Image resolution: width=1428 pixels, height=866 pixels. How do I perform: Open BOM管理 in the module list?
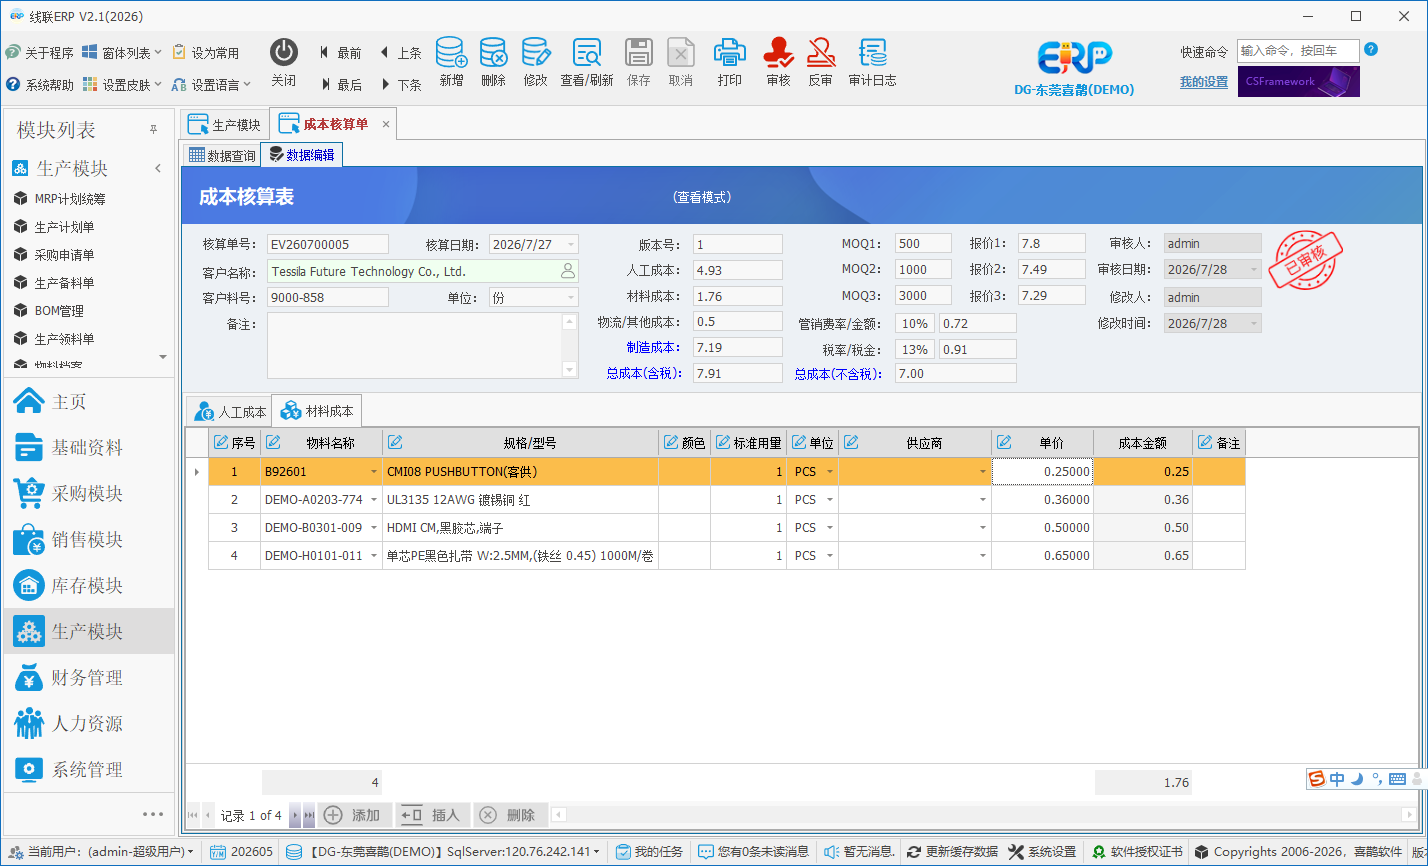[x=59, y=311]
